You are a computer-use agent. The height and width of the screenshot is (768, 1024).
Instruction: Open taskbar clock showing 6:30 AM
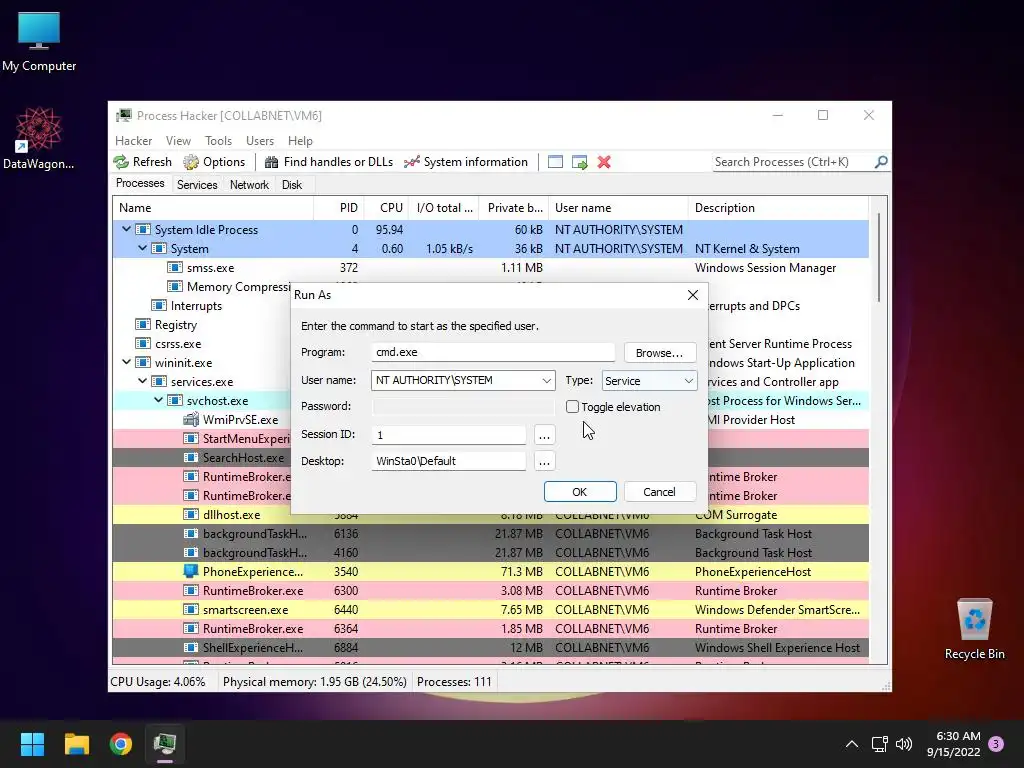point(953,744)
